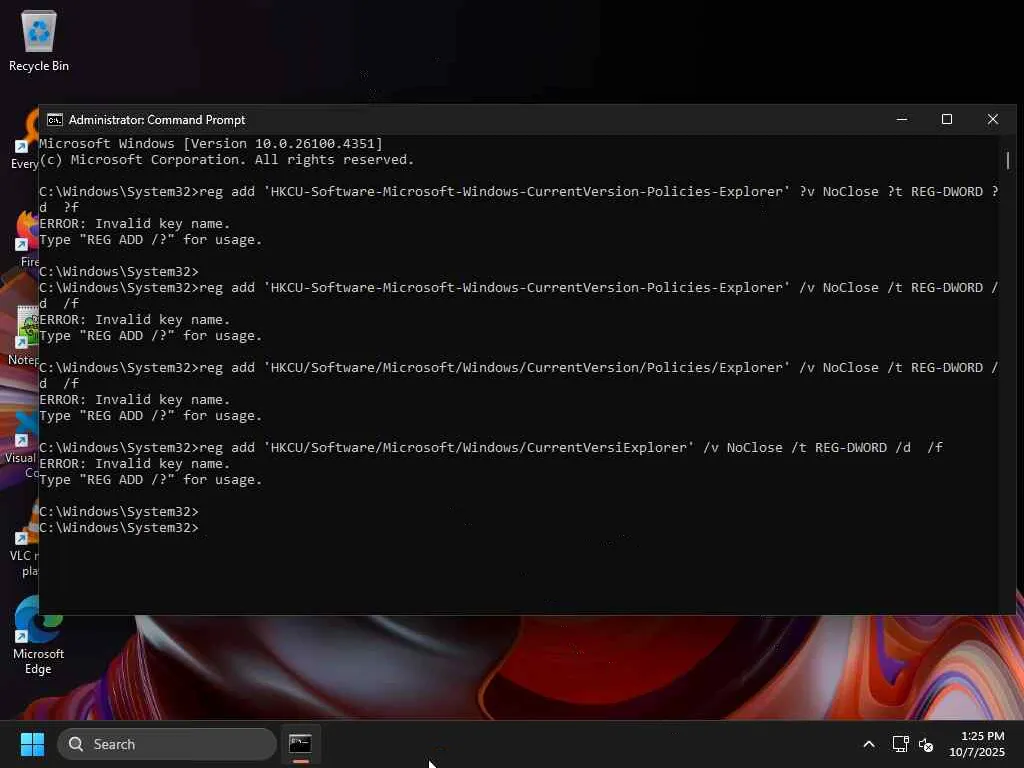The image size is (1024, 768).
Task: Close the Administrator Command Prompt window
Action: [x=993, y=120]
